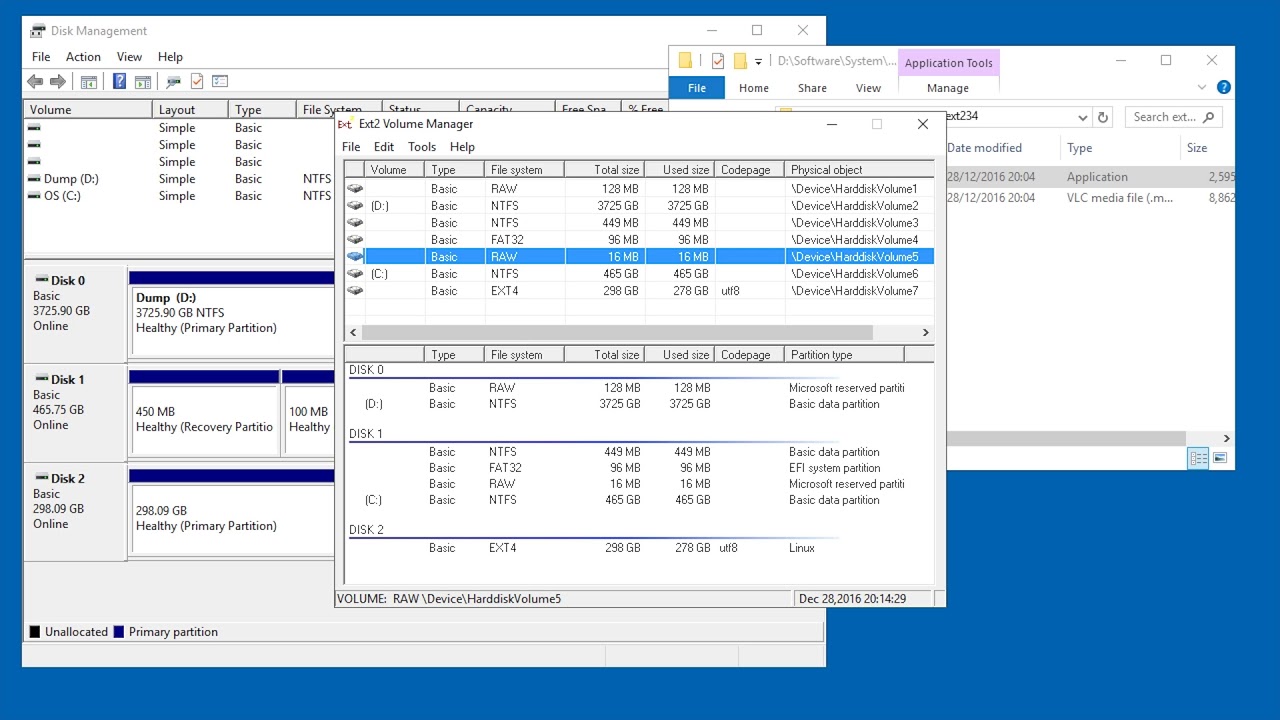Switch Explorer to large icons view
The height and width of the screenshot is (720, 1280).
coord(1219,458)
